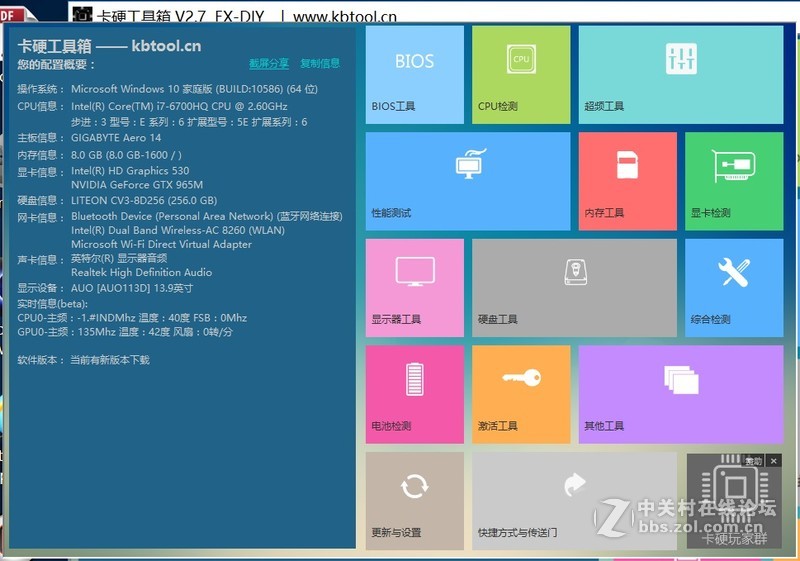Open the 显示器工具 monitor tile
Viewport: 800px width, 561px height.
coord(415,288)
